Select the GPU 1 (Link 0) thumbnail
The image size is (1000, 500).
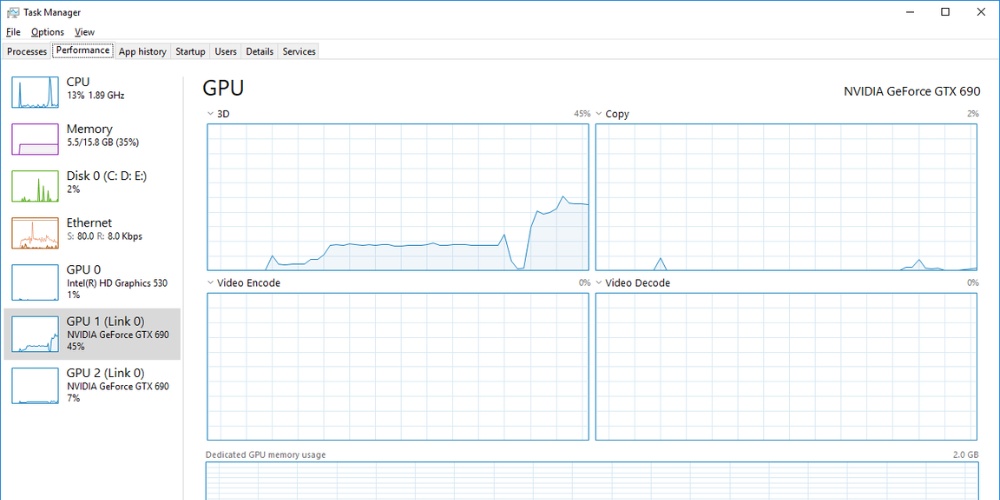tap(36, 334)
